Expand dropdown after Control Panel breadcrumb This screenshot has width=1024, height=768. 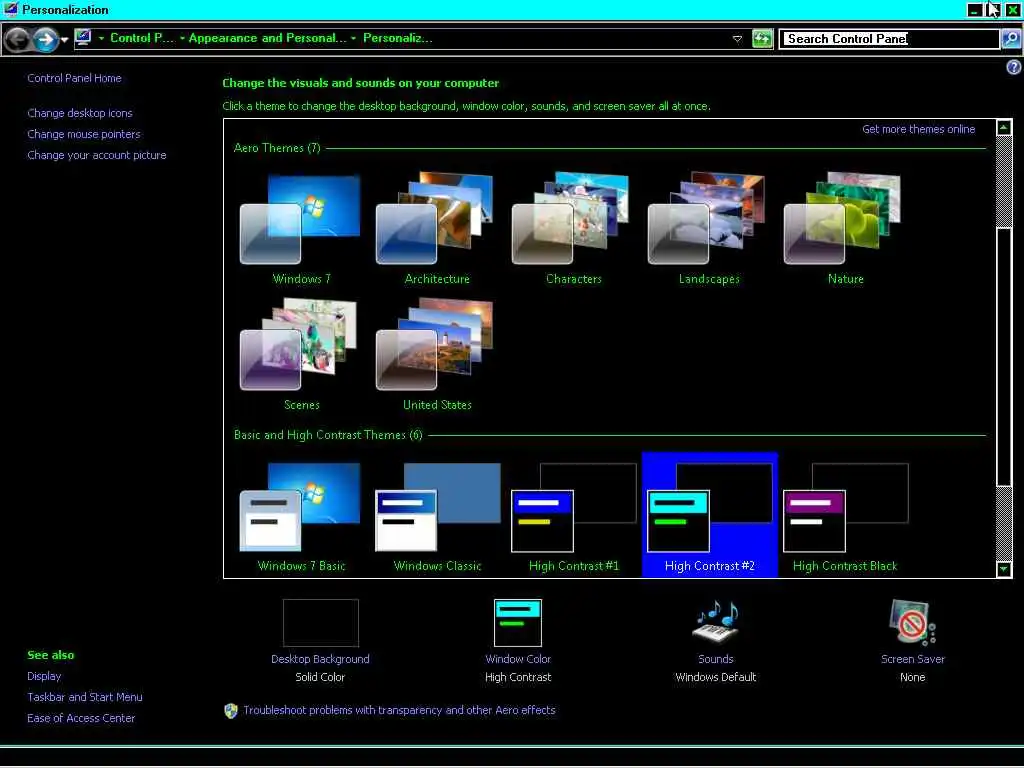coord(182,39)
